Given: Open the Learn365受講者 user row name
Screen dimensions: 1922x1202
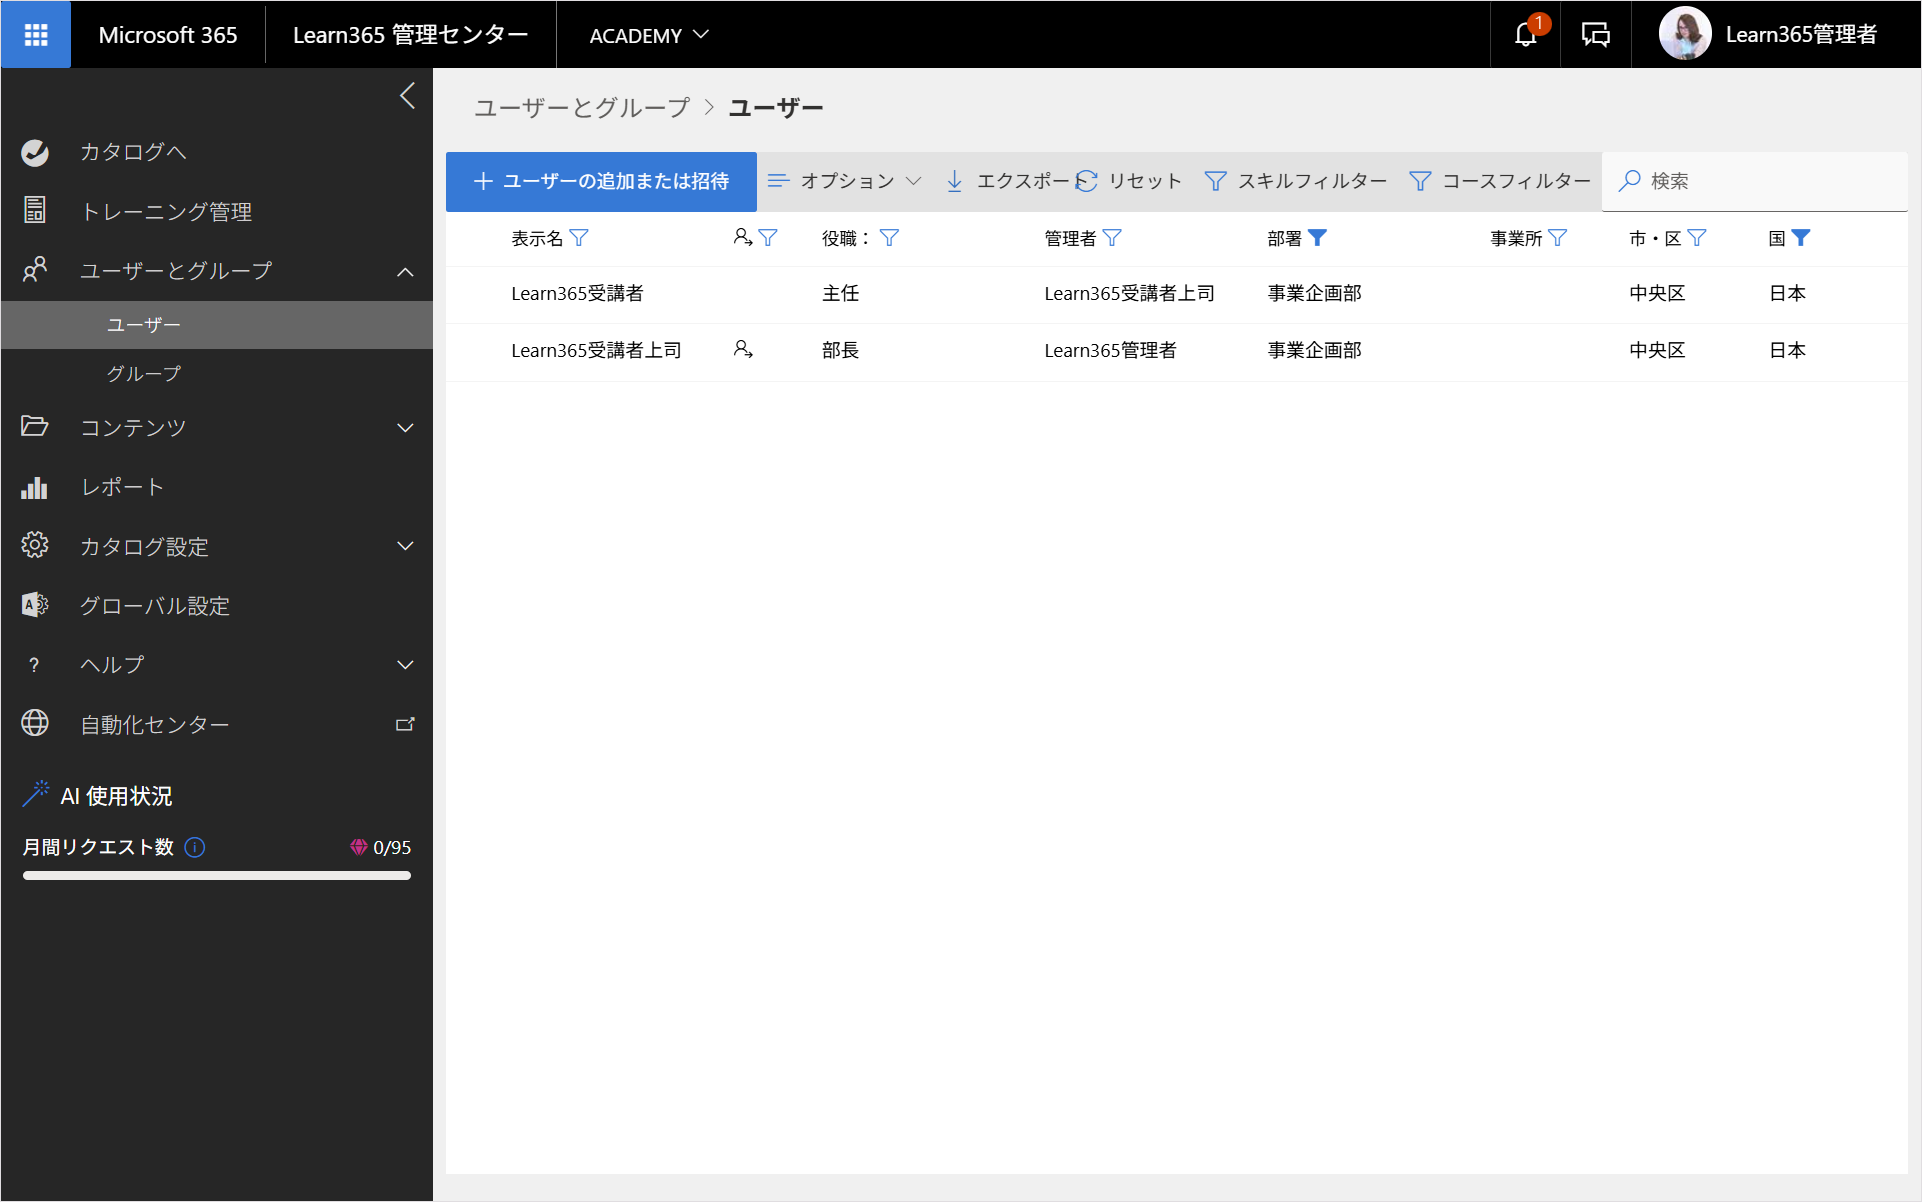Looking at the screenshot, I should click(577, 293).
